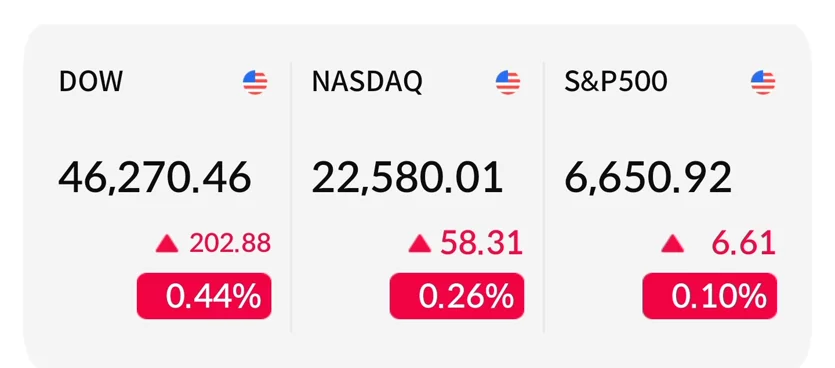Viewport: 835px width, 368px height.
Task: Click the S&P500 point change 6.61
Action: click(x=743, y=243)
